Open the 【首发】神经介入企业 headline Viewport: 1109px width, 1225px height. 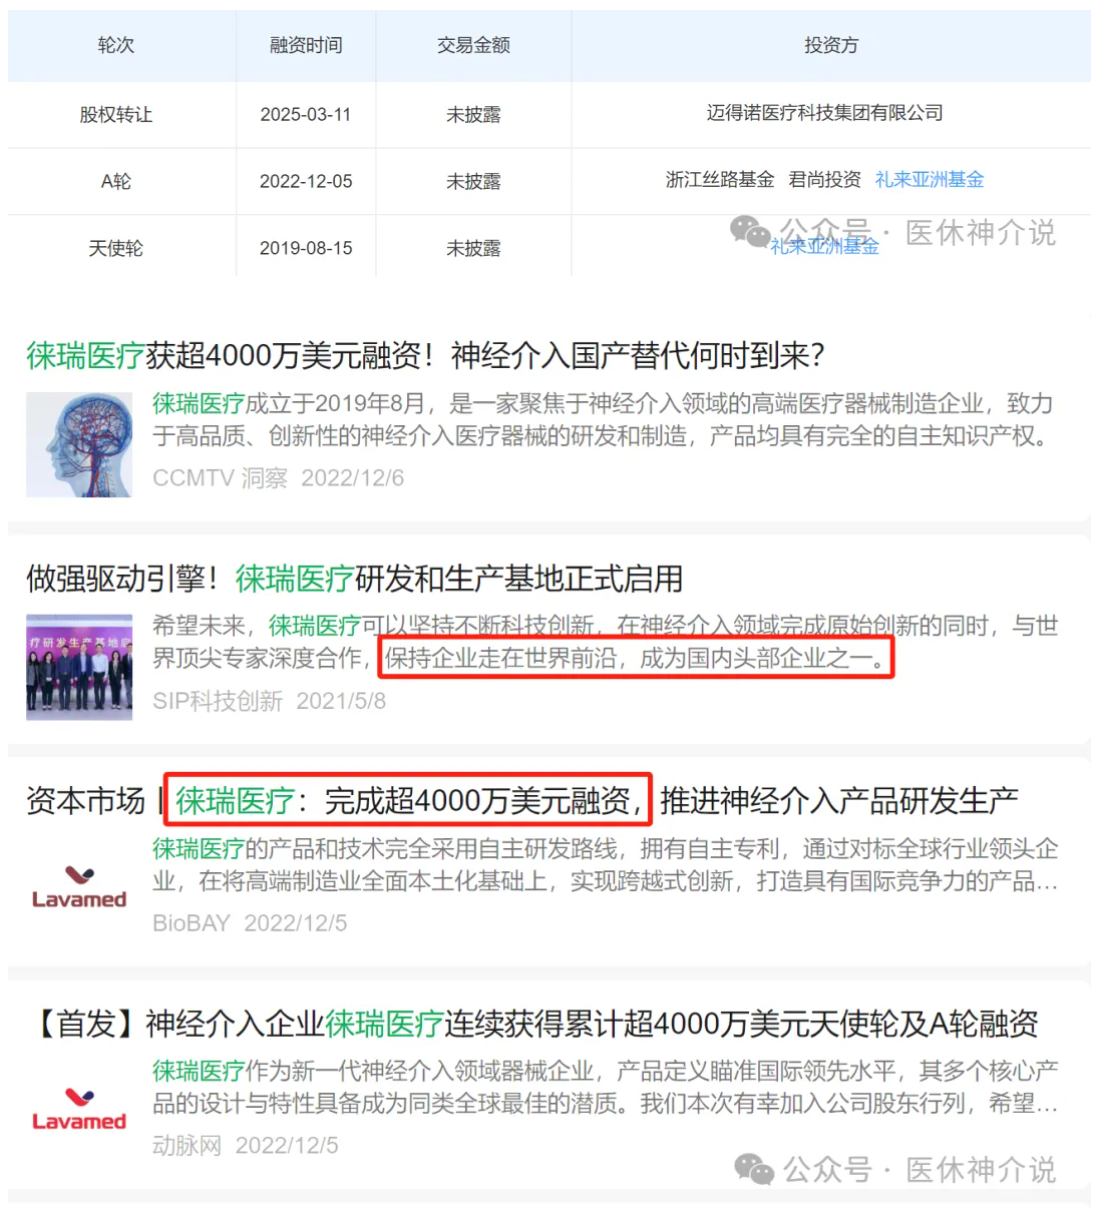(x=537, y=1024)
